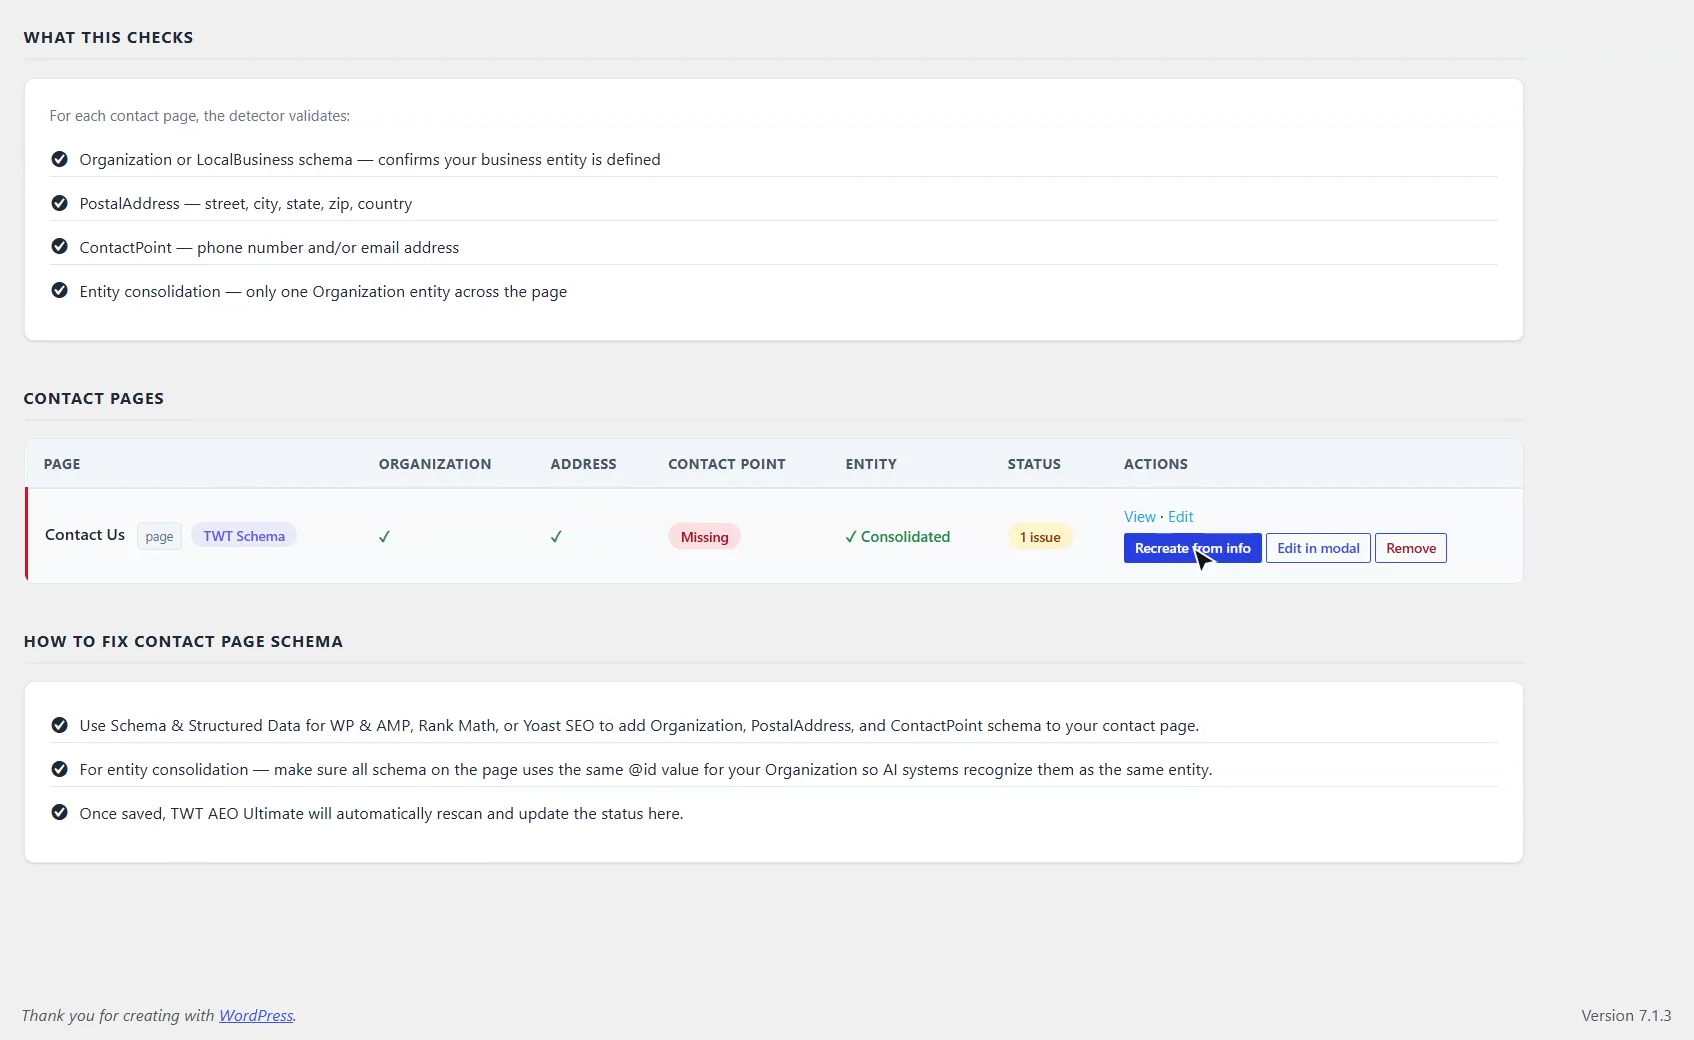Viewport: 1694px width, 1040px height.
Task: Remove the Contact Us schema
Action: tap(1410, 548)
